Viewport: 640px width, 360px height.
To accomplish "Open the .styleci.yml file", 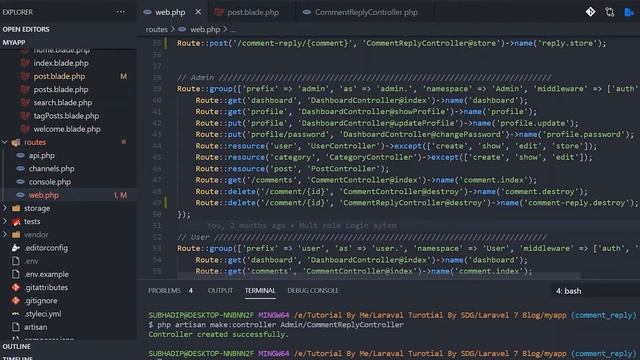I will coord(43,314).
